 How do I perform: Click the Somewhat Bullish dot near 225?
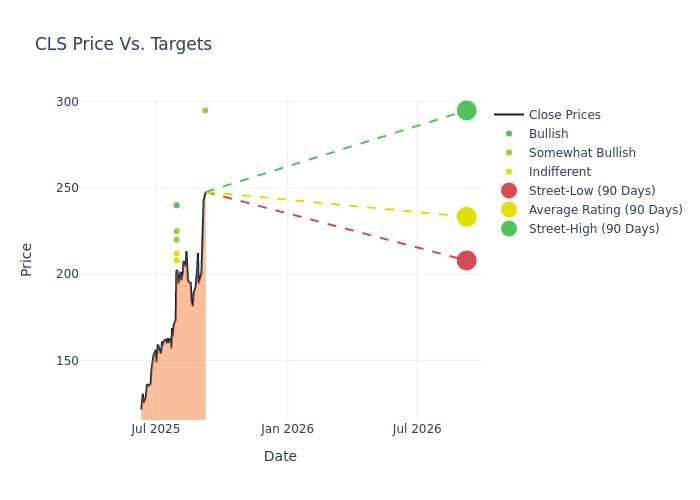pos(176,231)
